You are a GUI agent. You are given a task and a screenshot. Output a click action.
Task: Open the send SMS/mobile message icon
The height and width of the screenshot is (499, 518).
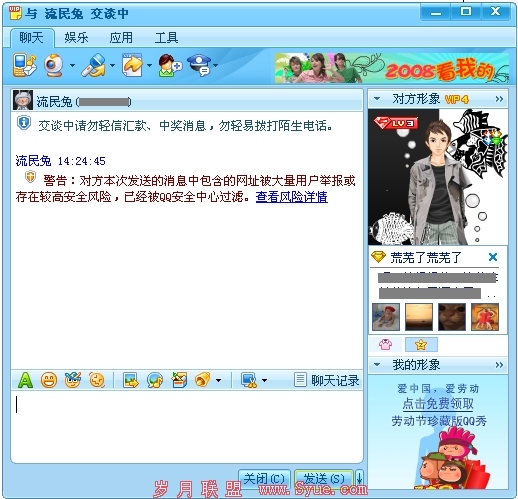(24, 65)
